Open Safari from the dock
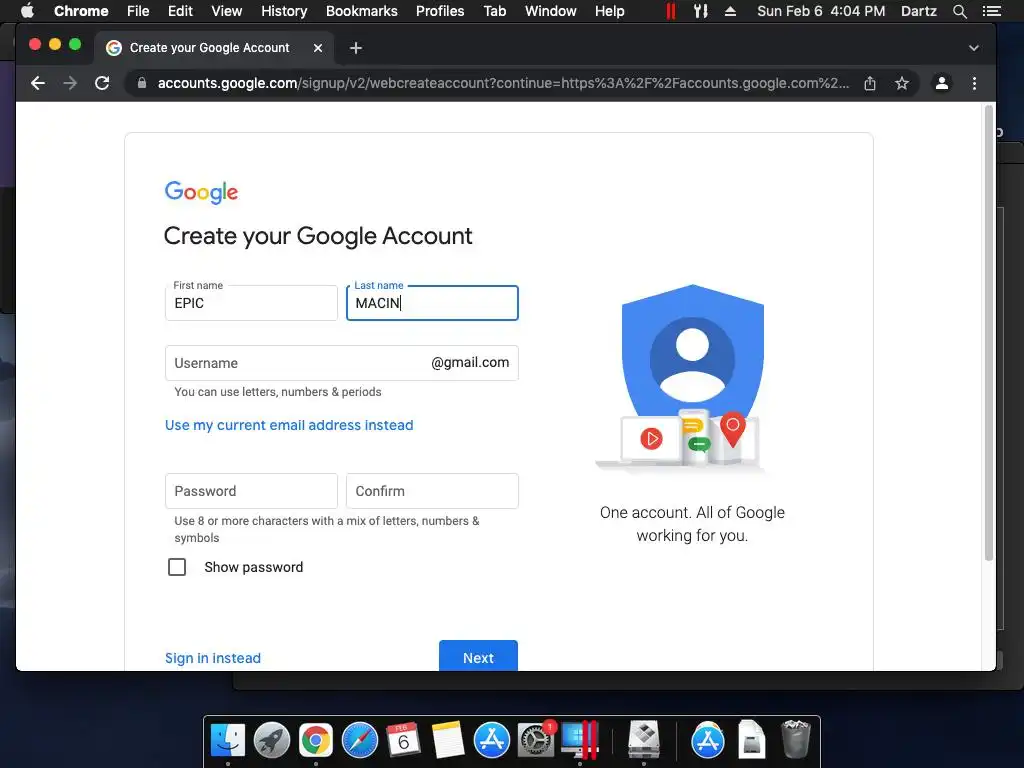The image size is (1024, 768). tap(360, 741)
